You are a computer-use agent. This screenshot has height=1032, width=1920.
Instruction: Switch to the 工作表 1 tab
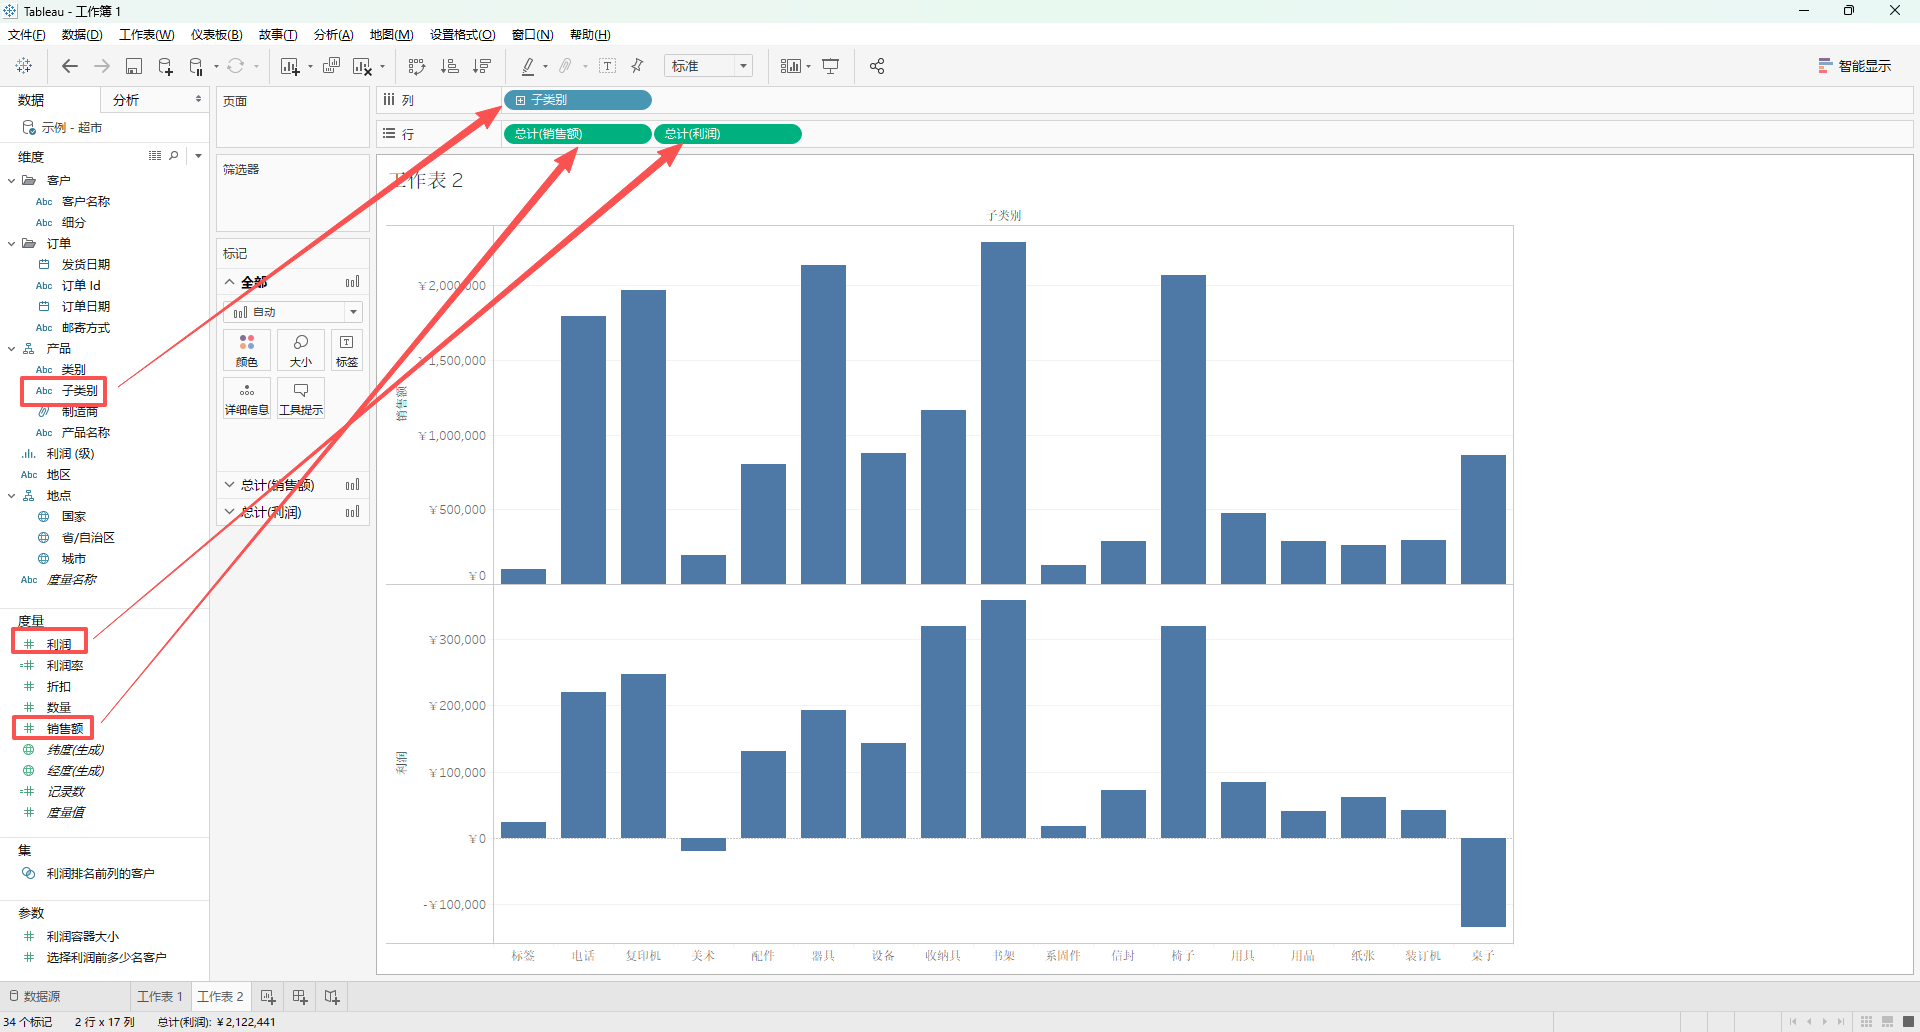160,997
